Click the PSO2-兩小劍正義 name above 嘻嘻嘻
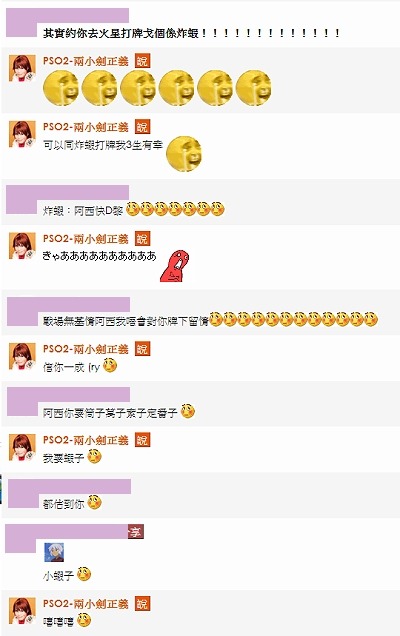Viewport: 400px width, 636px height. (86, 604)
